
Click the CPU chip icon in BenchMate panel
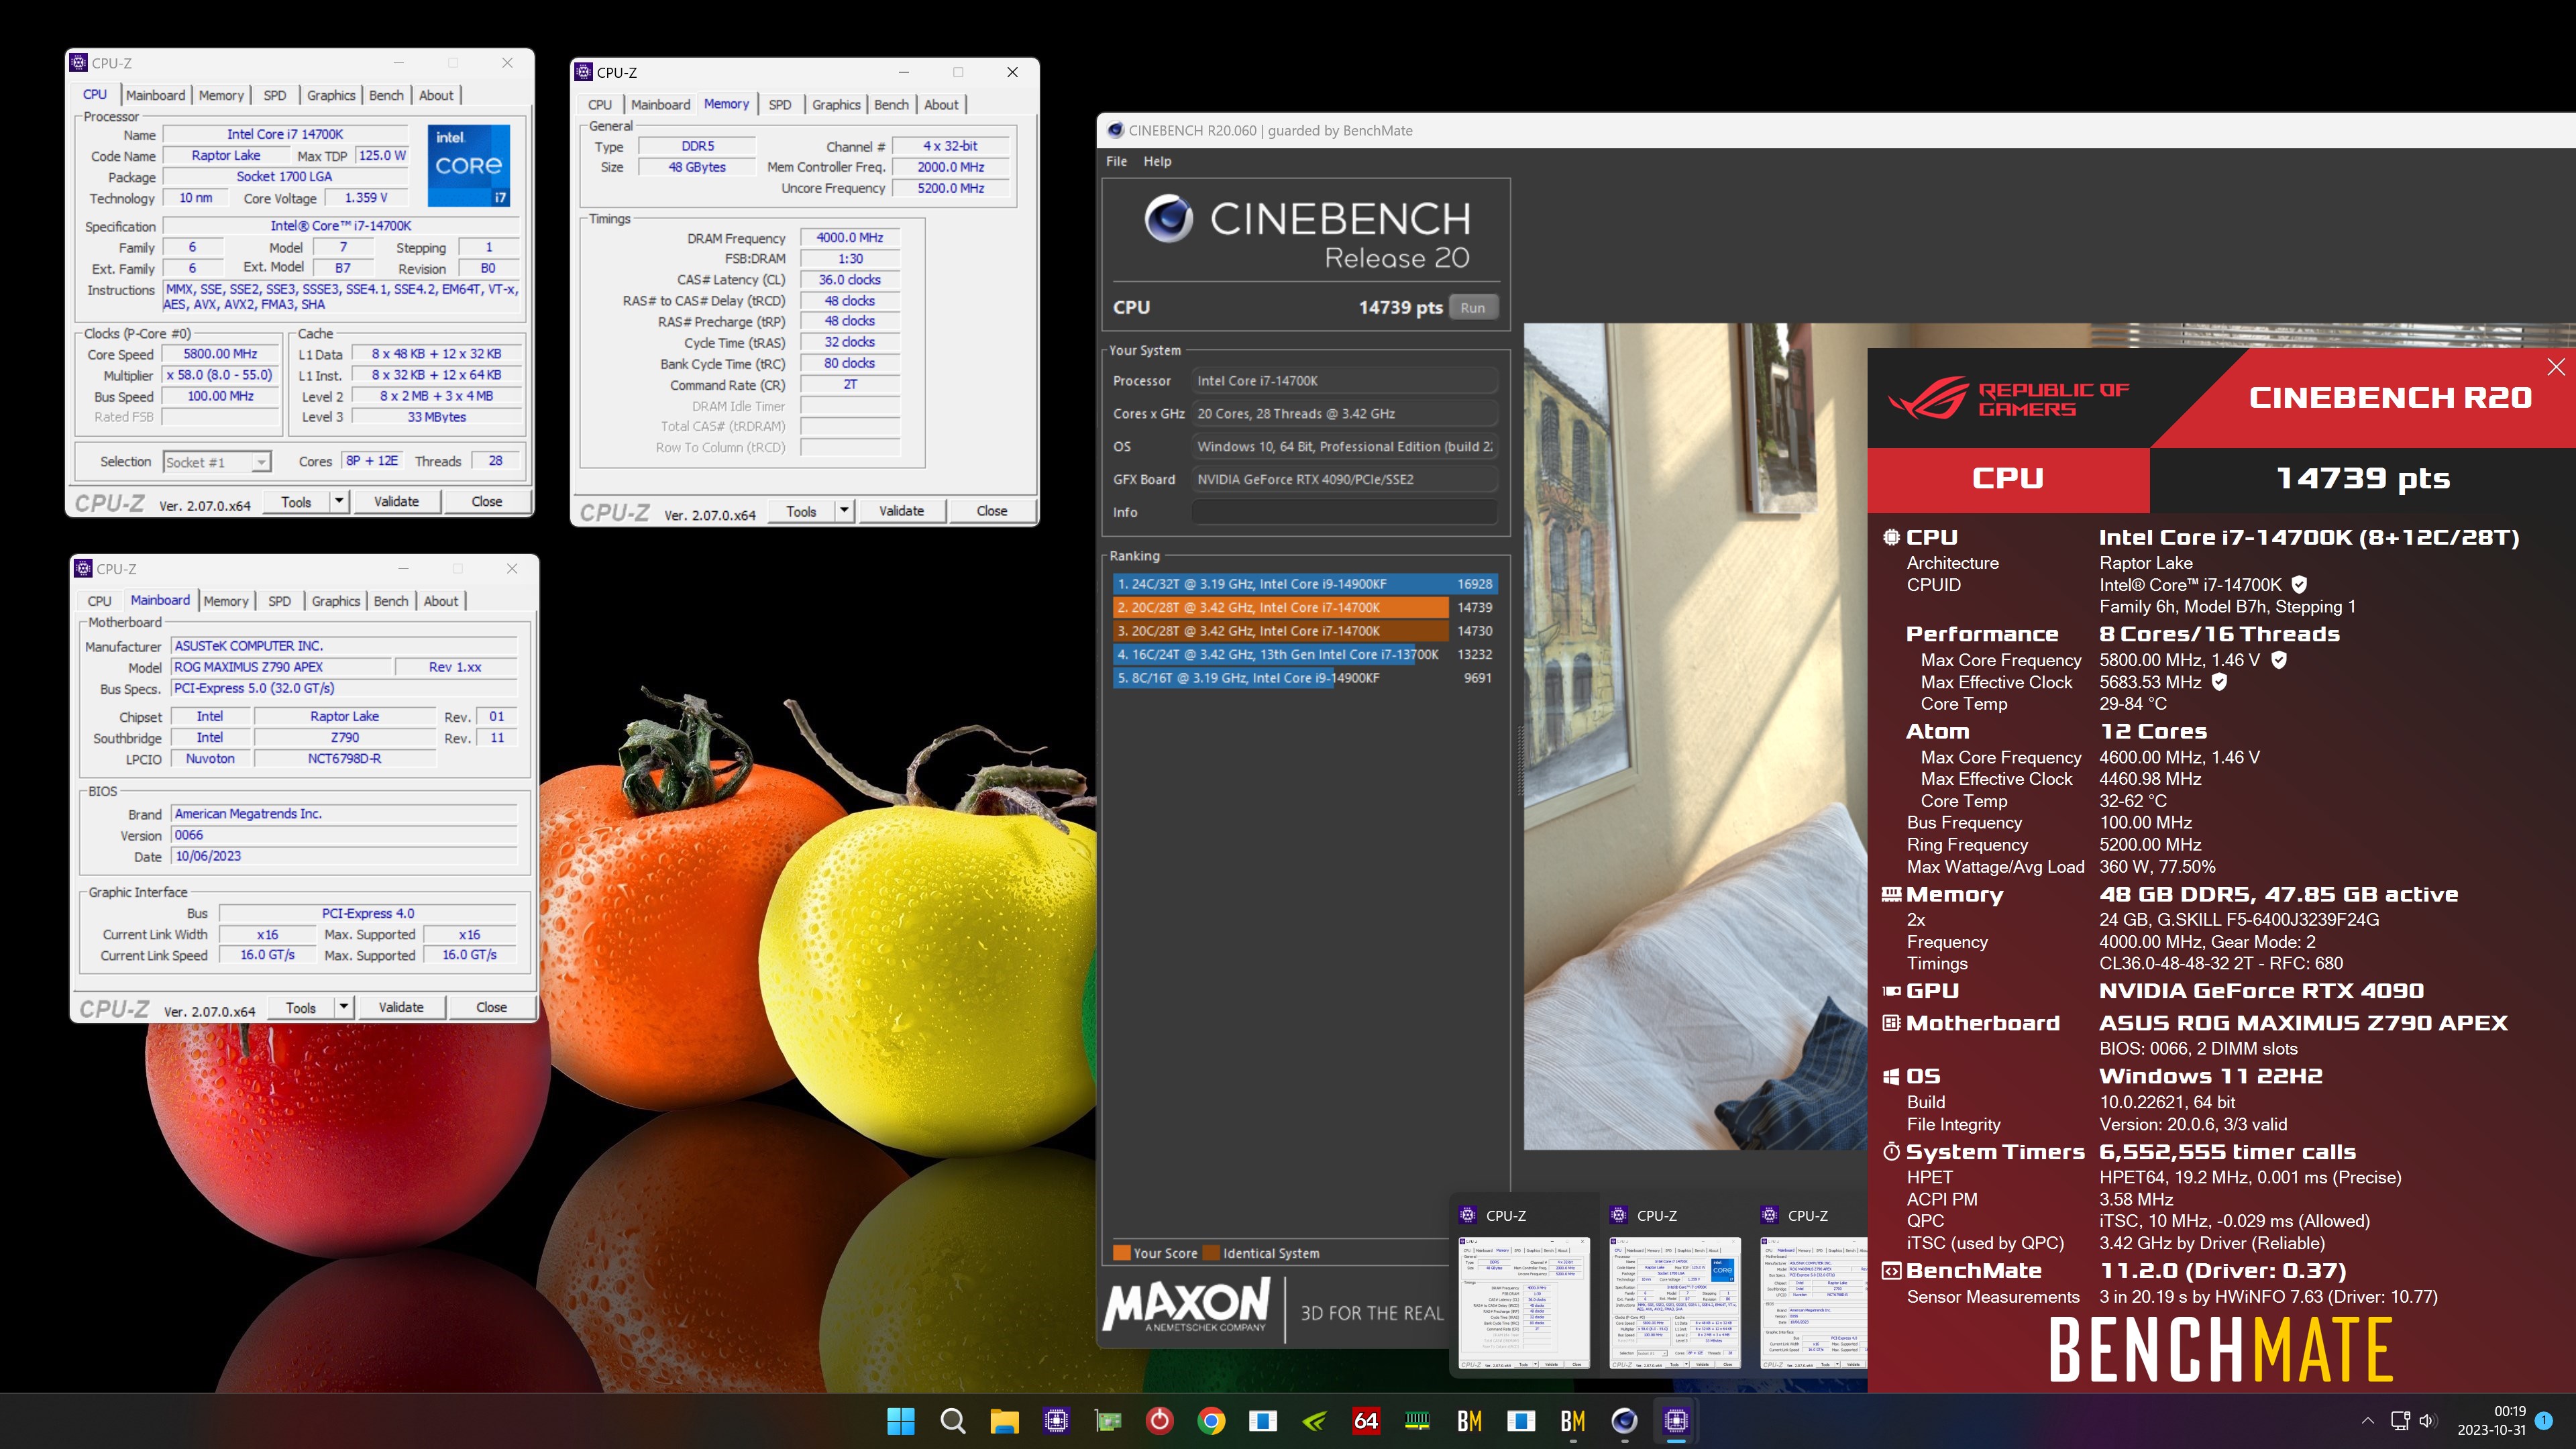(1891, 537)
